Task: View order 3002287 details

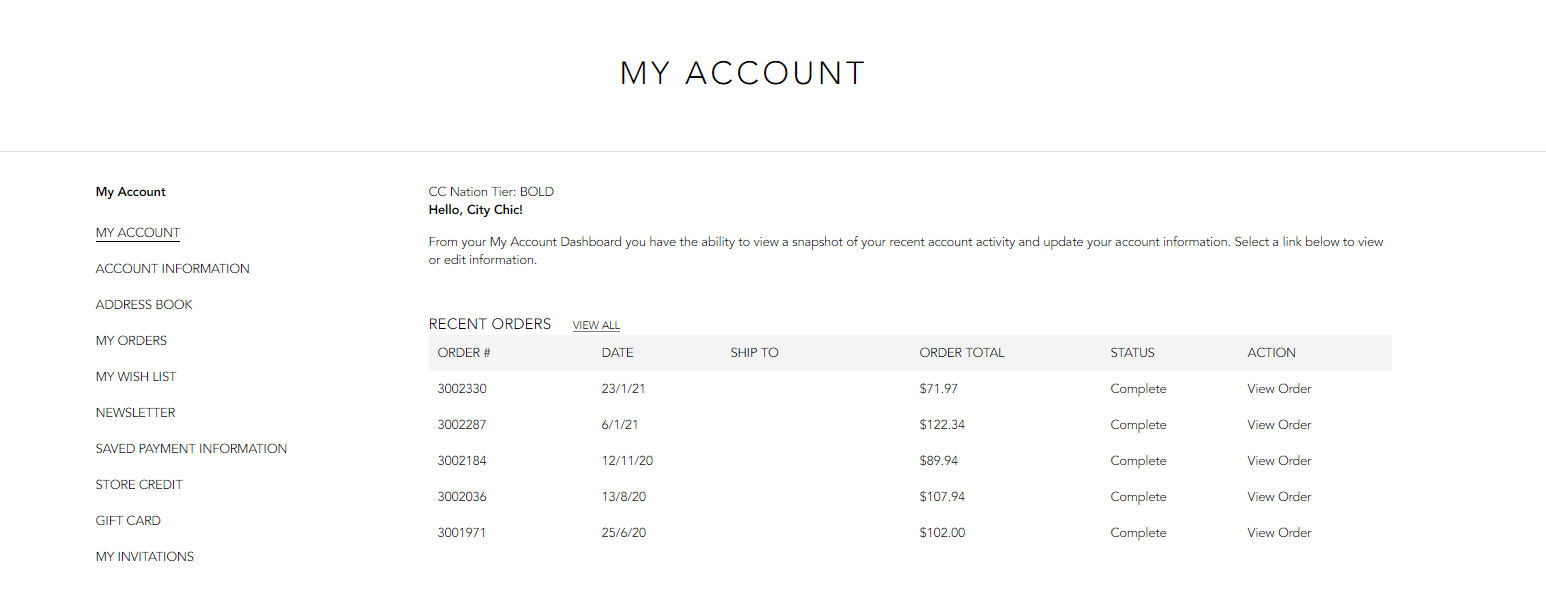Action: coord(1279,424)
